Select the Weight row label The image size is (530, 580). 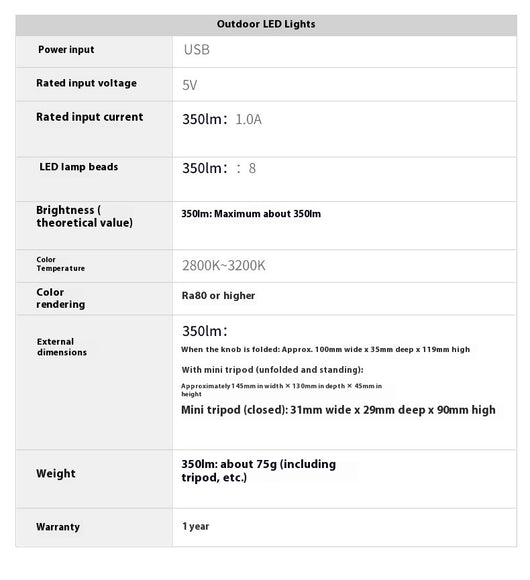(56, 473)
